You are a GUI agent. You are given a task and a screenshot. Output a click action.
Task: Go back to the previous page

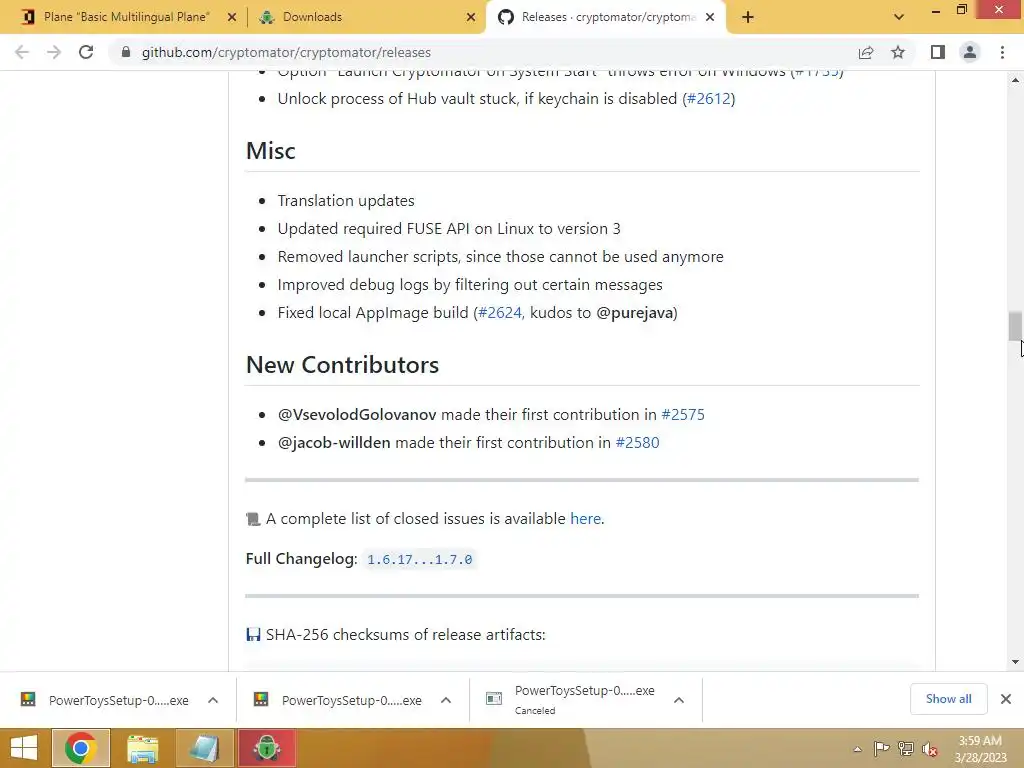coord(22,52)
